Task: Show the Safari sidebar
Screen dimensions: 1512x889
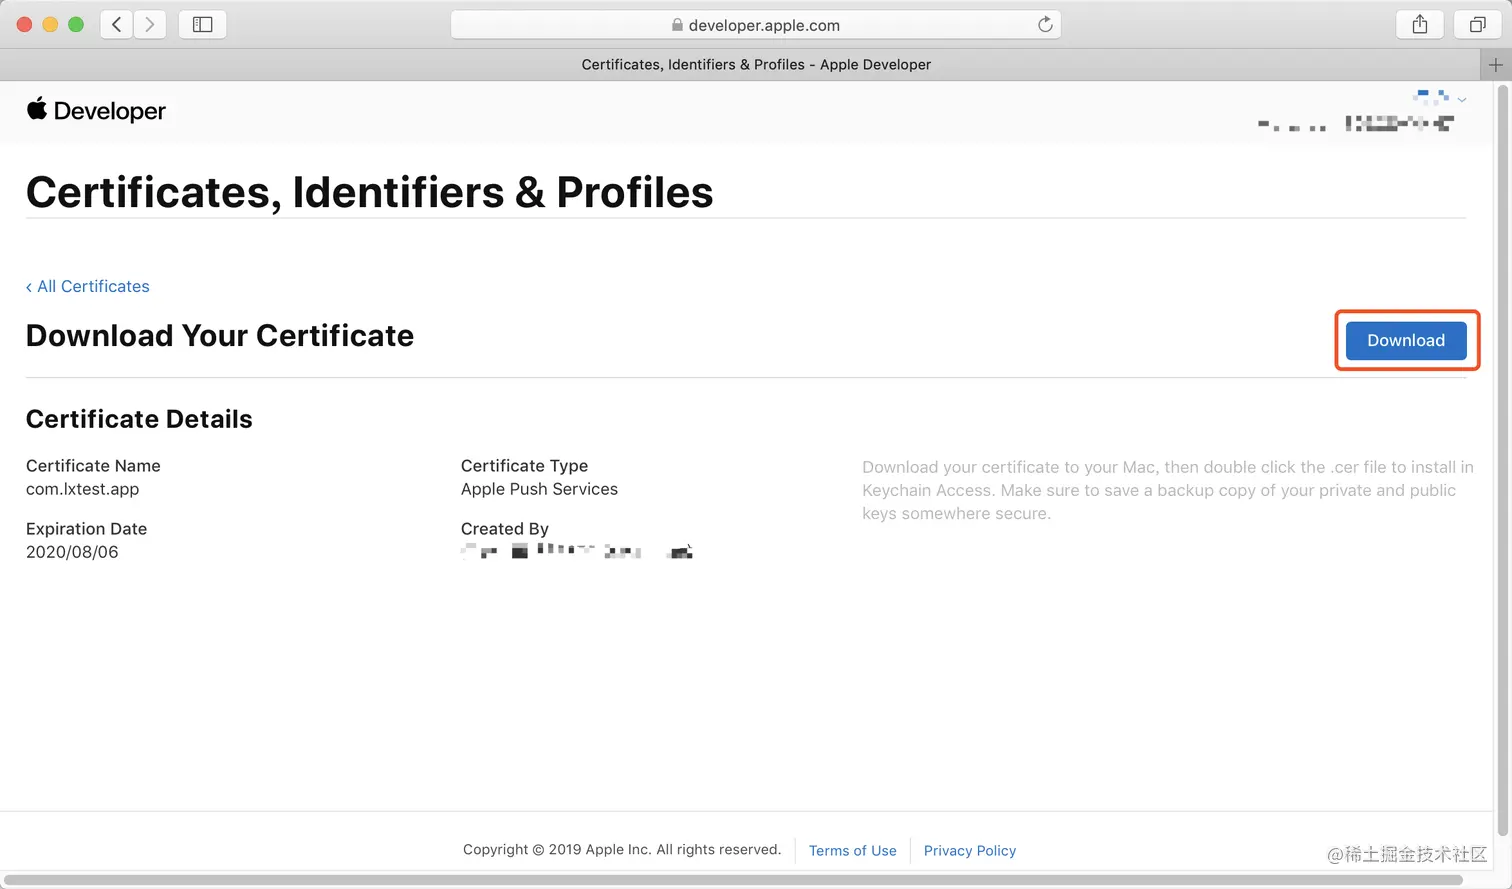Action: (x=202, y=24)
